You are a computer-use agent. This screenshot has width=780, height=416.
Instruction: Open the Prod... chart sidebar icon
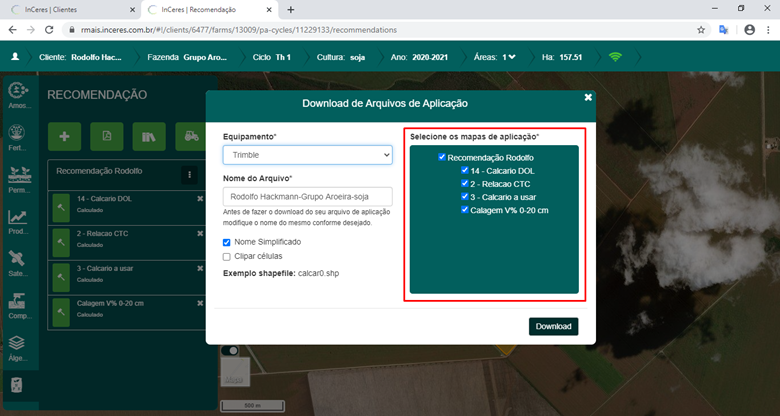pyautogui.click(x=18, y=222)
